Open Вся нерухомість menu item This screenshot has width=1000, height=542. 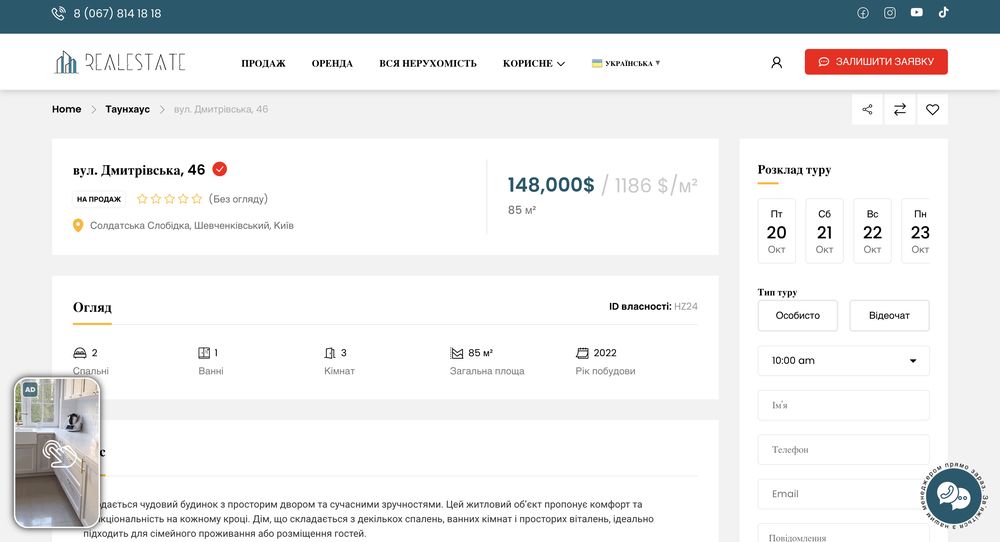(428, 63)
